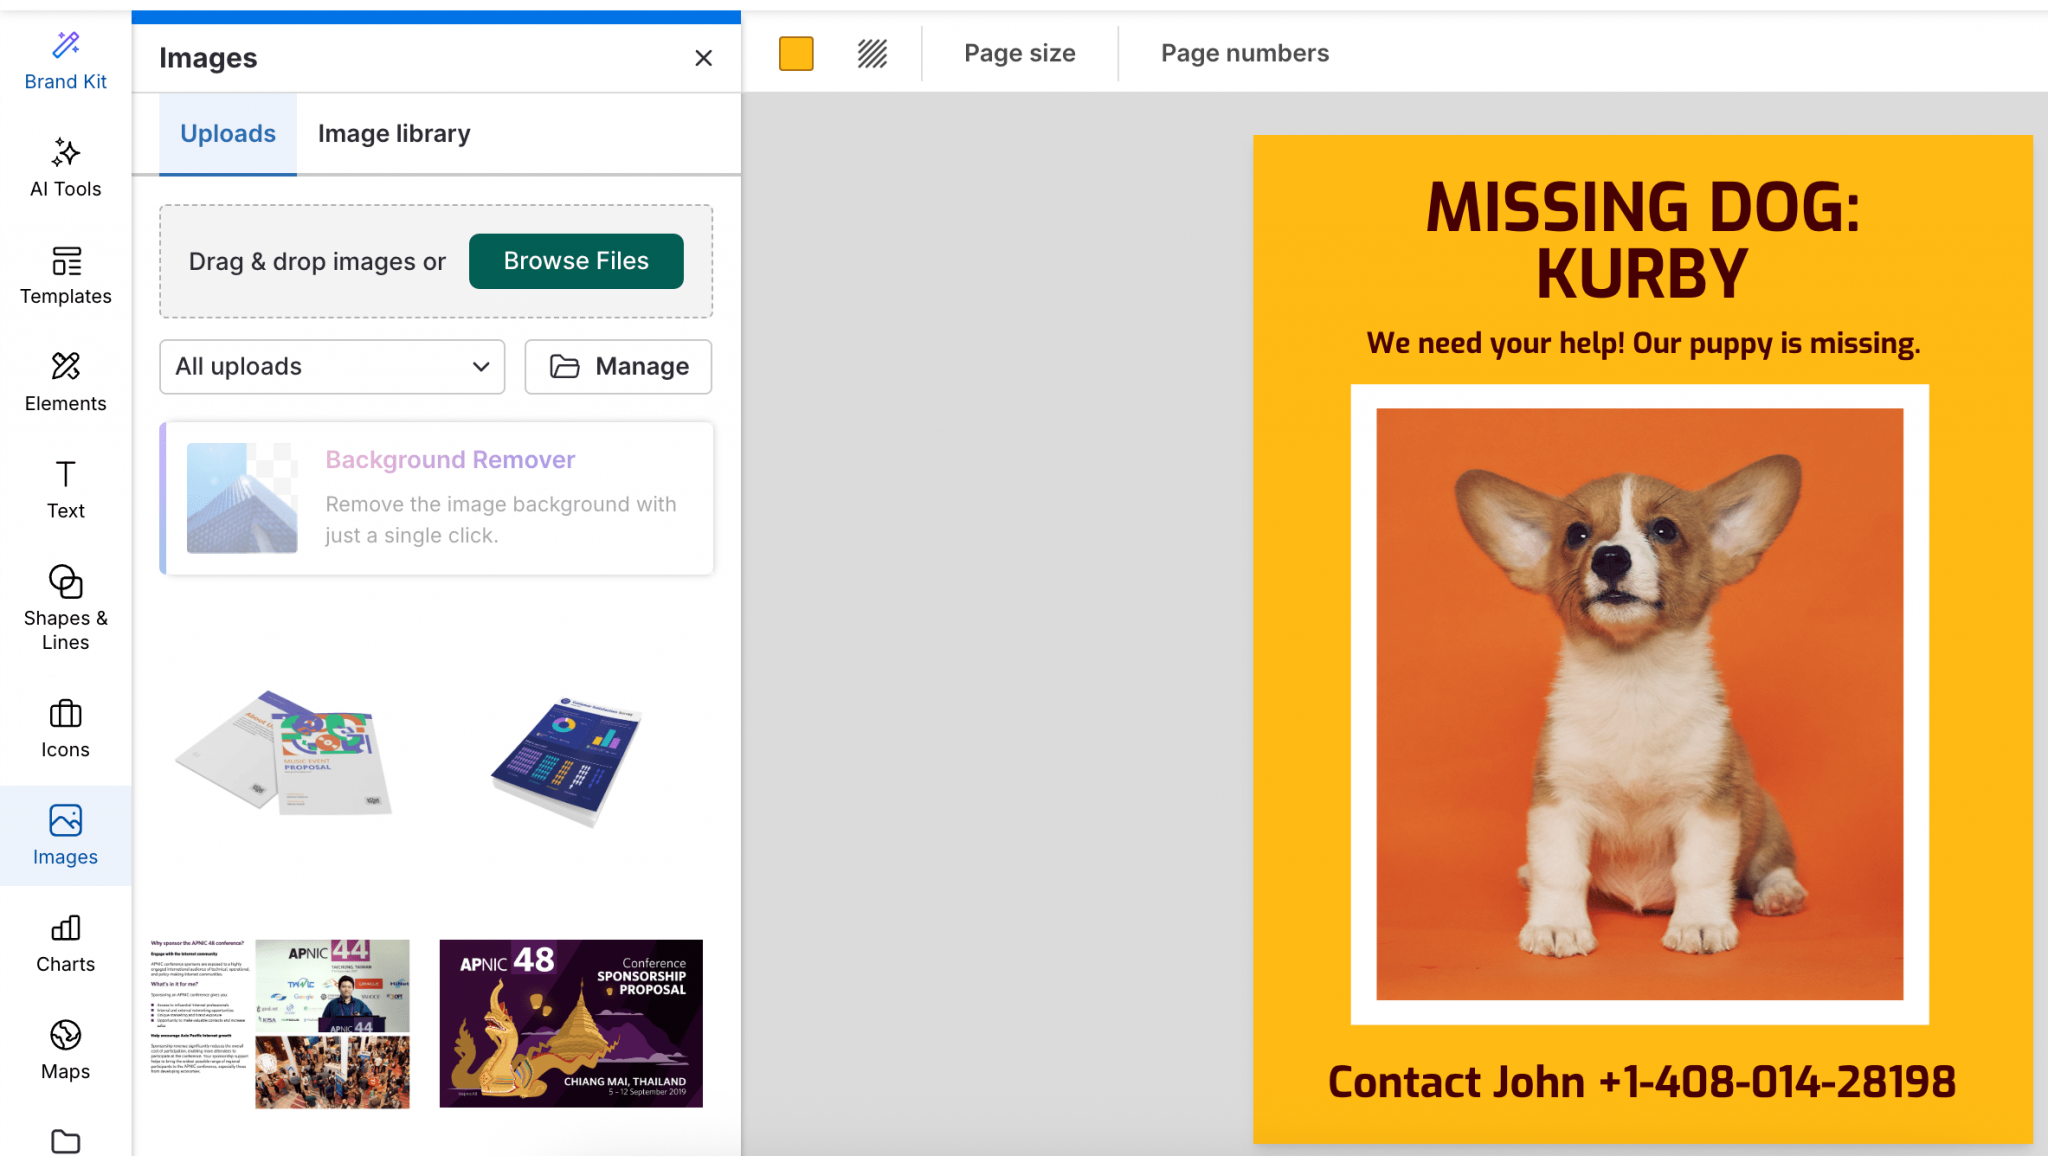The height and width of the screenshot is (1156, 2048).
Task: Switch to the Uploads tab
Action: coord(228,134)
